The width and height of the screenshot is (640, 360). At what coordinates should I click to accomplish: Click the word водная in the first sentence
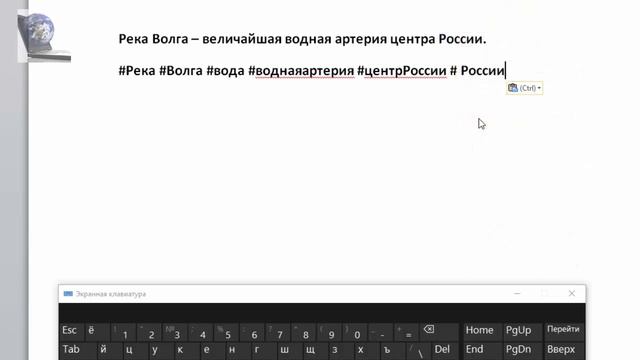308,39
